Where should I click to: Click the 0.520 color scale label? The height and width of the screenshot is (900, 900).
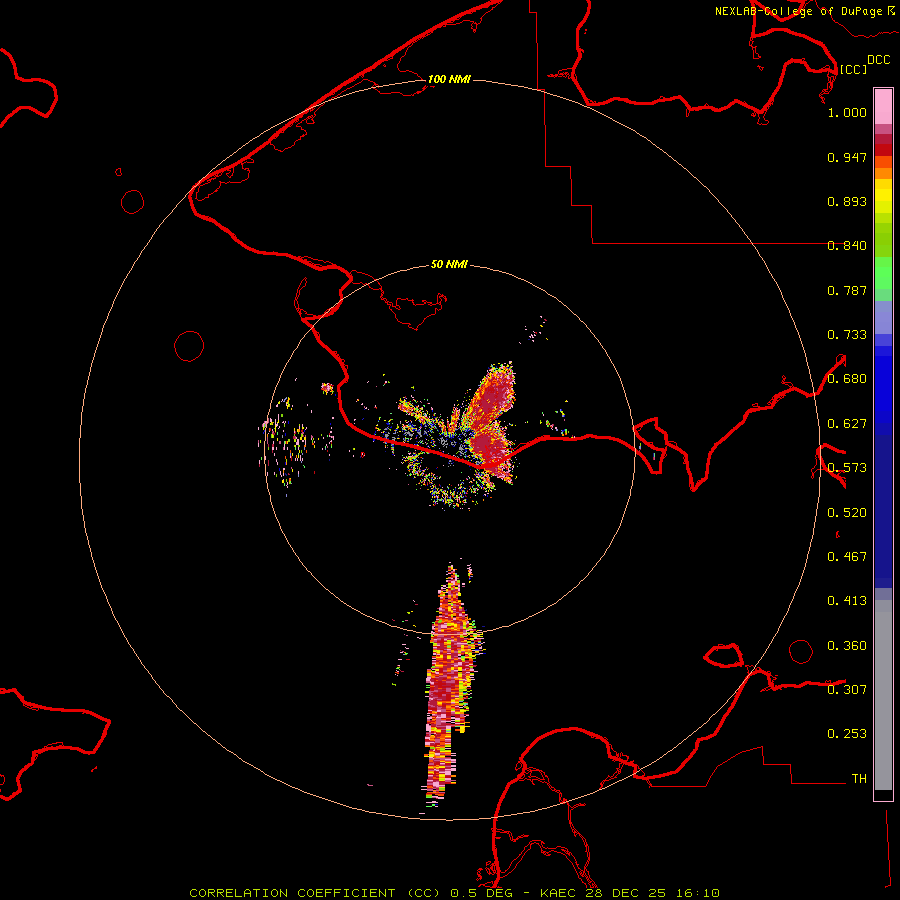pos(847,513)
